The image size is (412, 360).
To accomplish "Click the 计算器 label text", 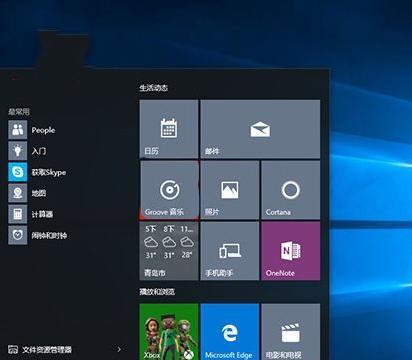I will [x=42, y=214].
